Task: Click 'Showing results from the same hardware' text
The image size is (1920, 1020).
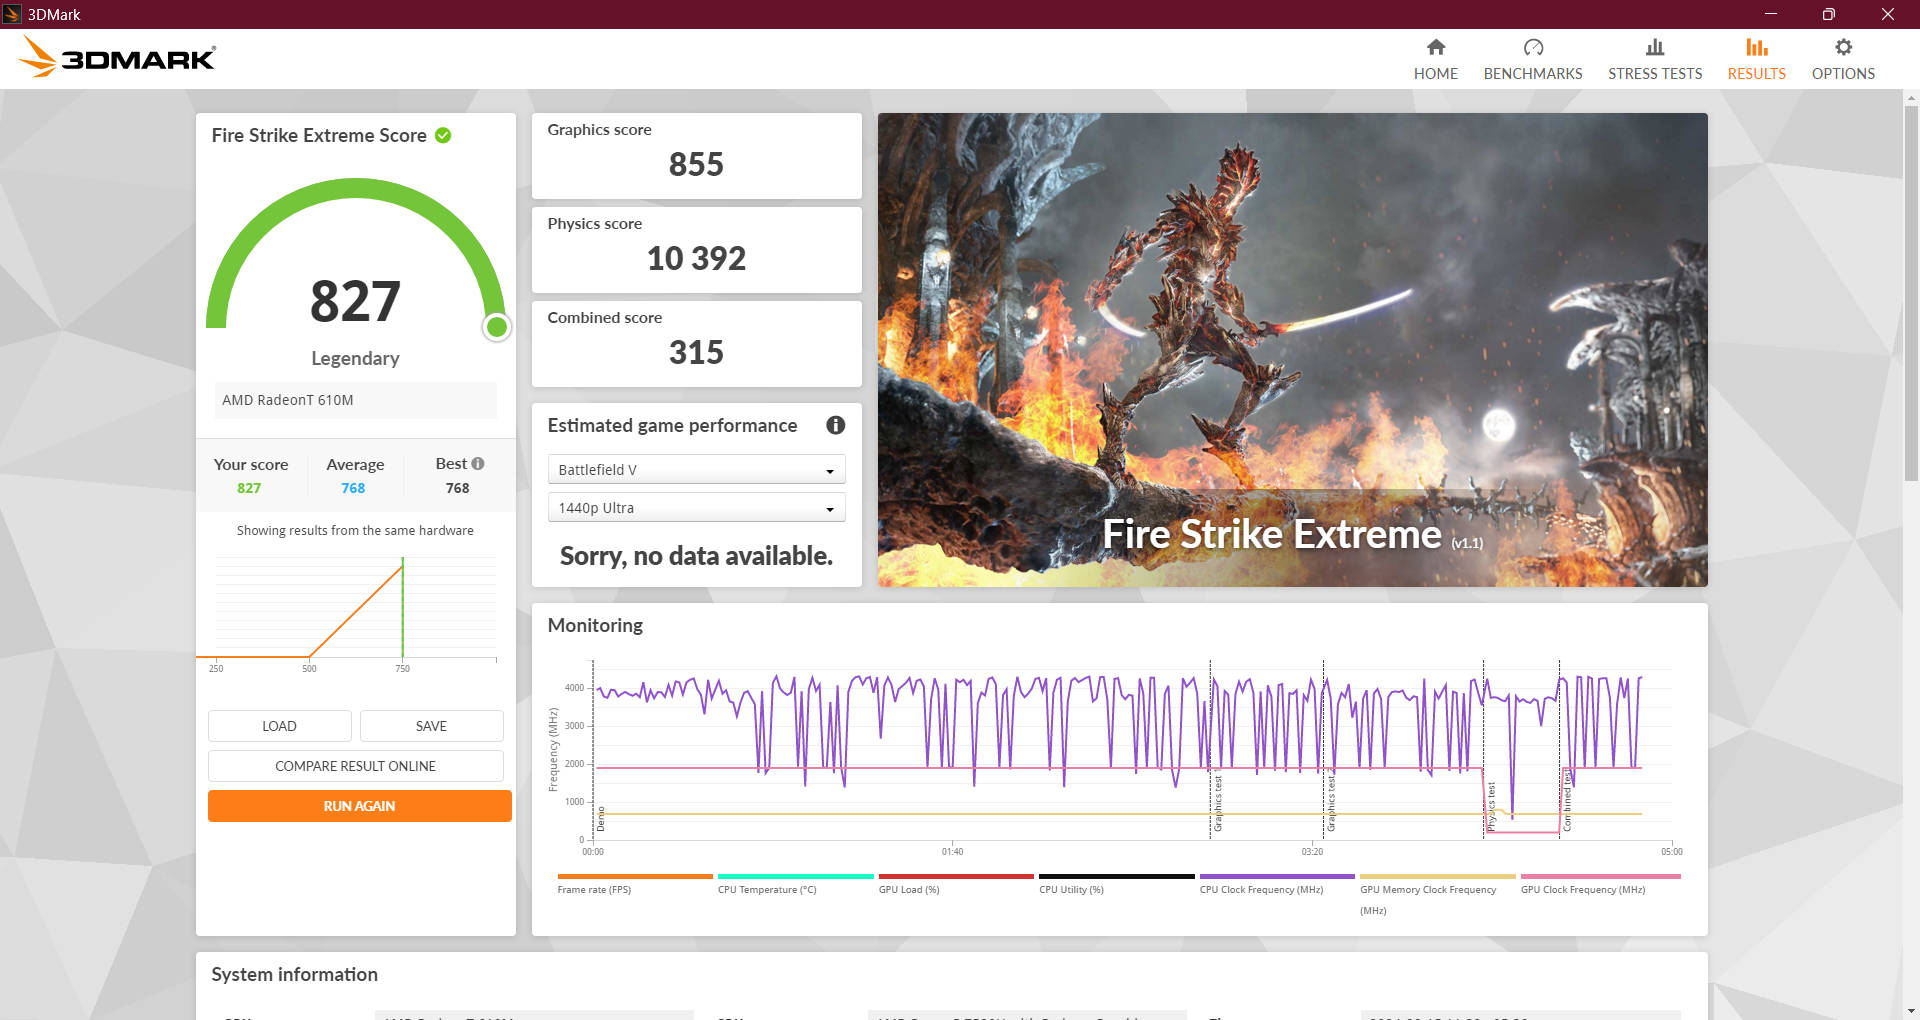Action: pyautogui.click(x=355, y=531)
